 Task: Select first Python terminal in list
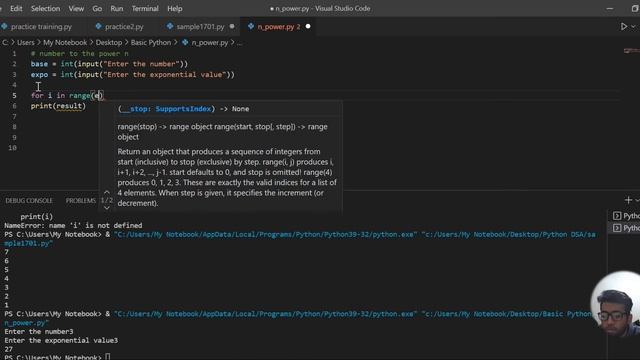point(627,216)
